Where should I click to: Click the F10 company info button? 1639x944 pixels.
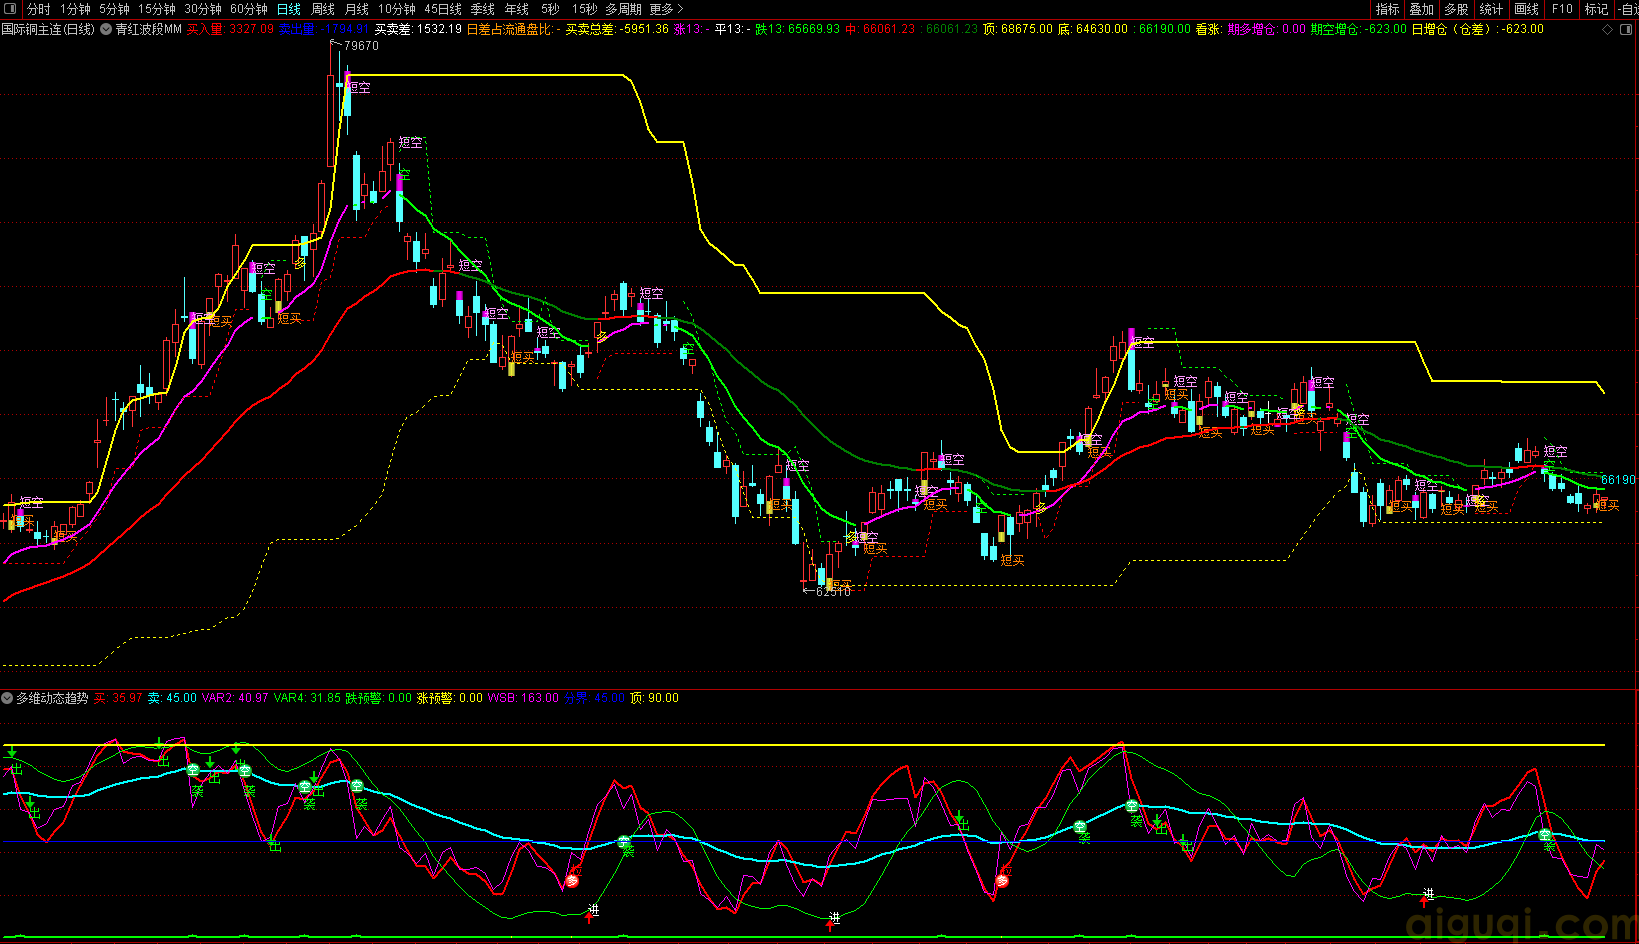click(1562, 9)
